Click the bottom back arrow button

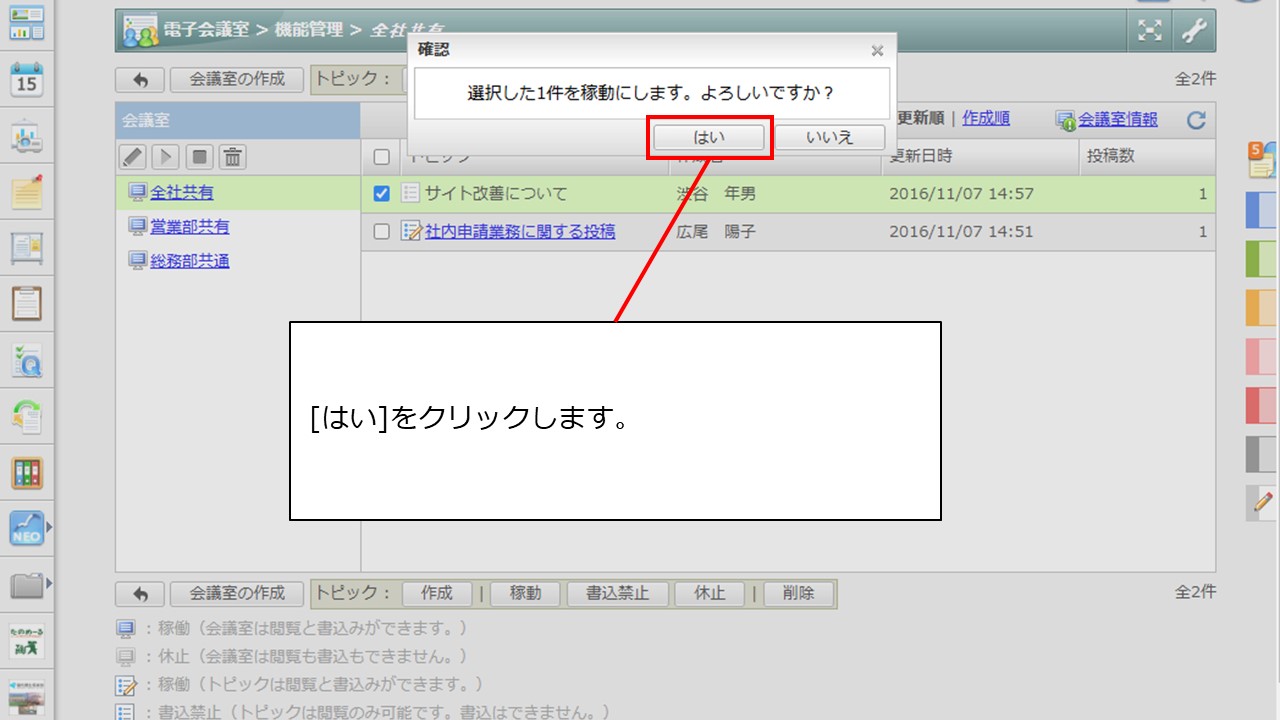(x=140, y=594)
